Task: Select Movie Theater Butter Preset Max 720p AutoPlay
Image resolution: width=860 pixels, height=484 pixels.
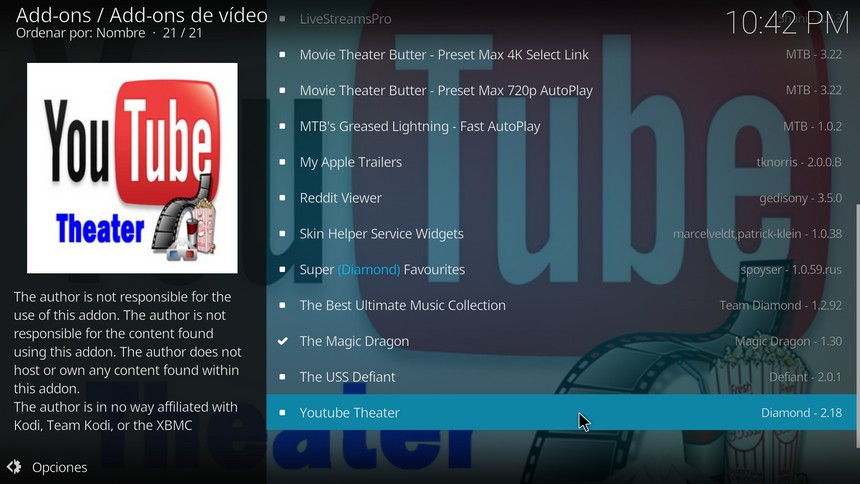Action: pyautogui.click(x=561, y=90)
